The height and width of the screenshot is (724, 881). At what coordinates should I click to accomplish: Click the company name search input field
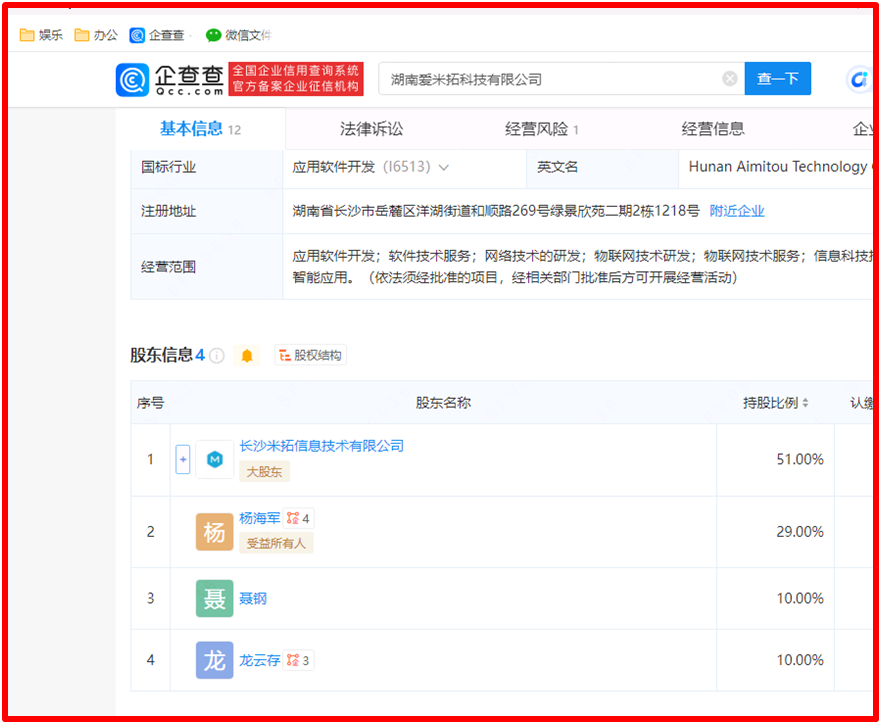click(x=550, y=79)
